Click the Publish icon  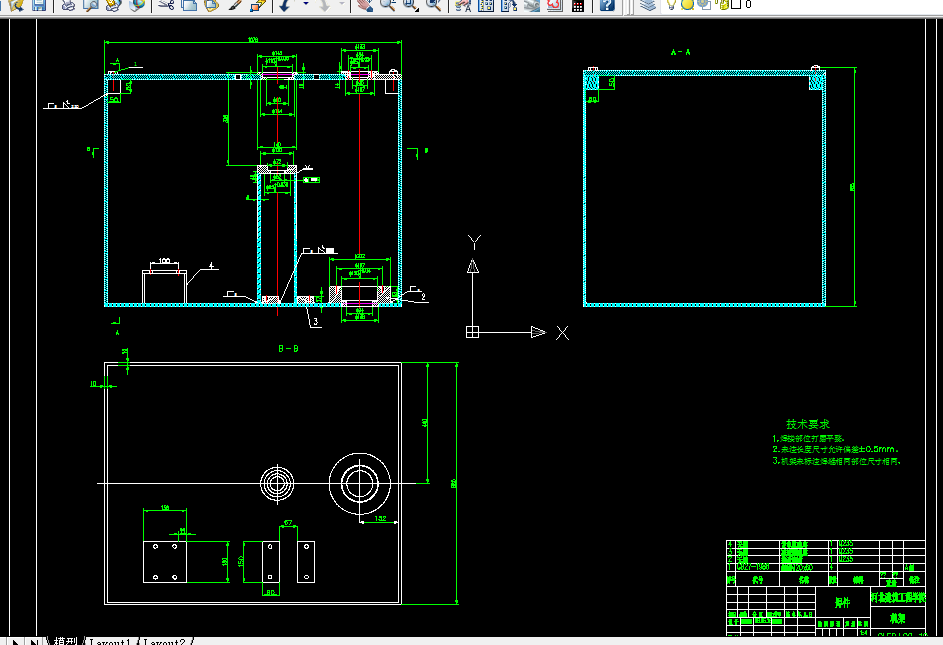113,5
